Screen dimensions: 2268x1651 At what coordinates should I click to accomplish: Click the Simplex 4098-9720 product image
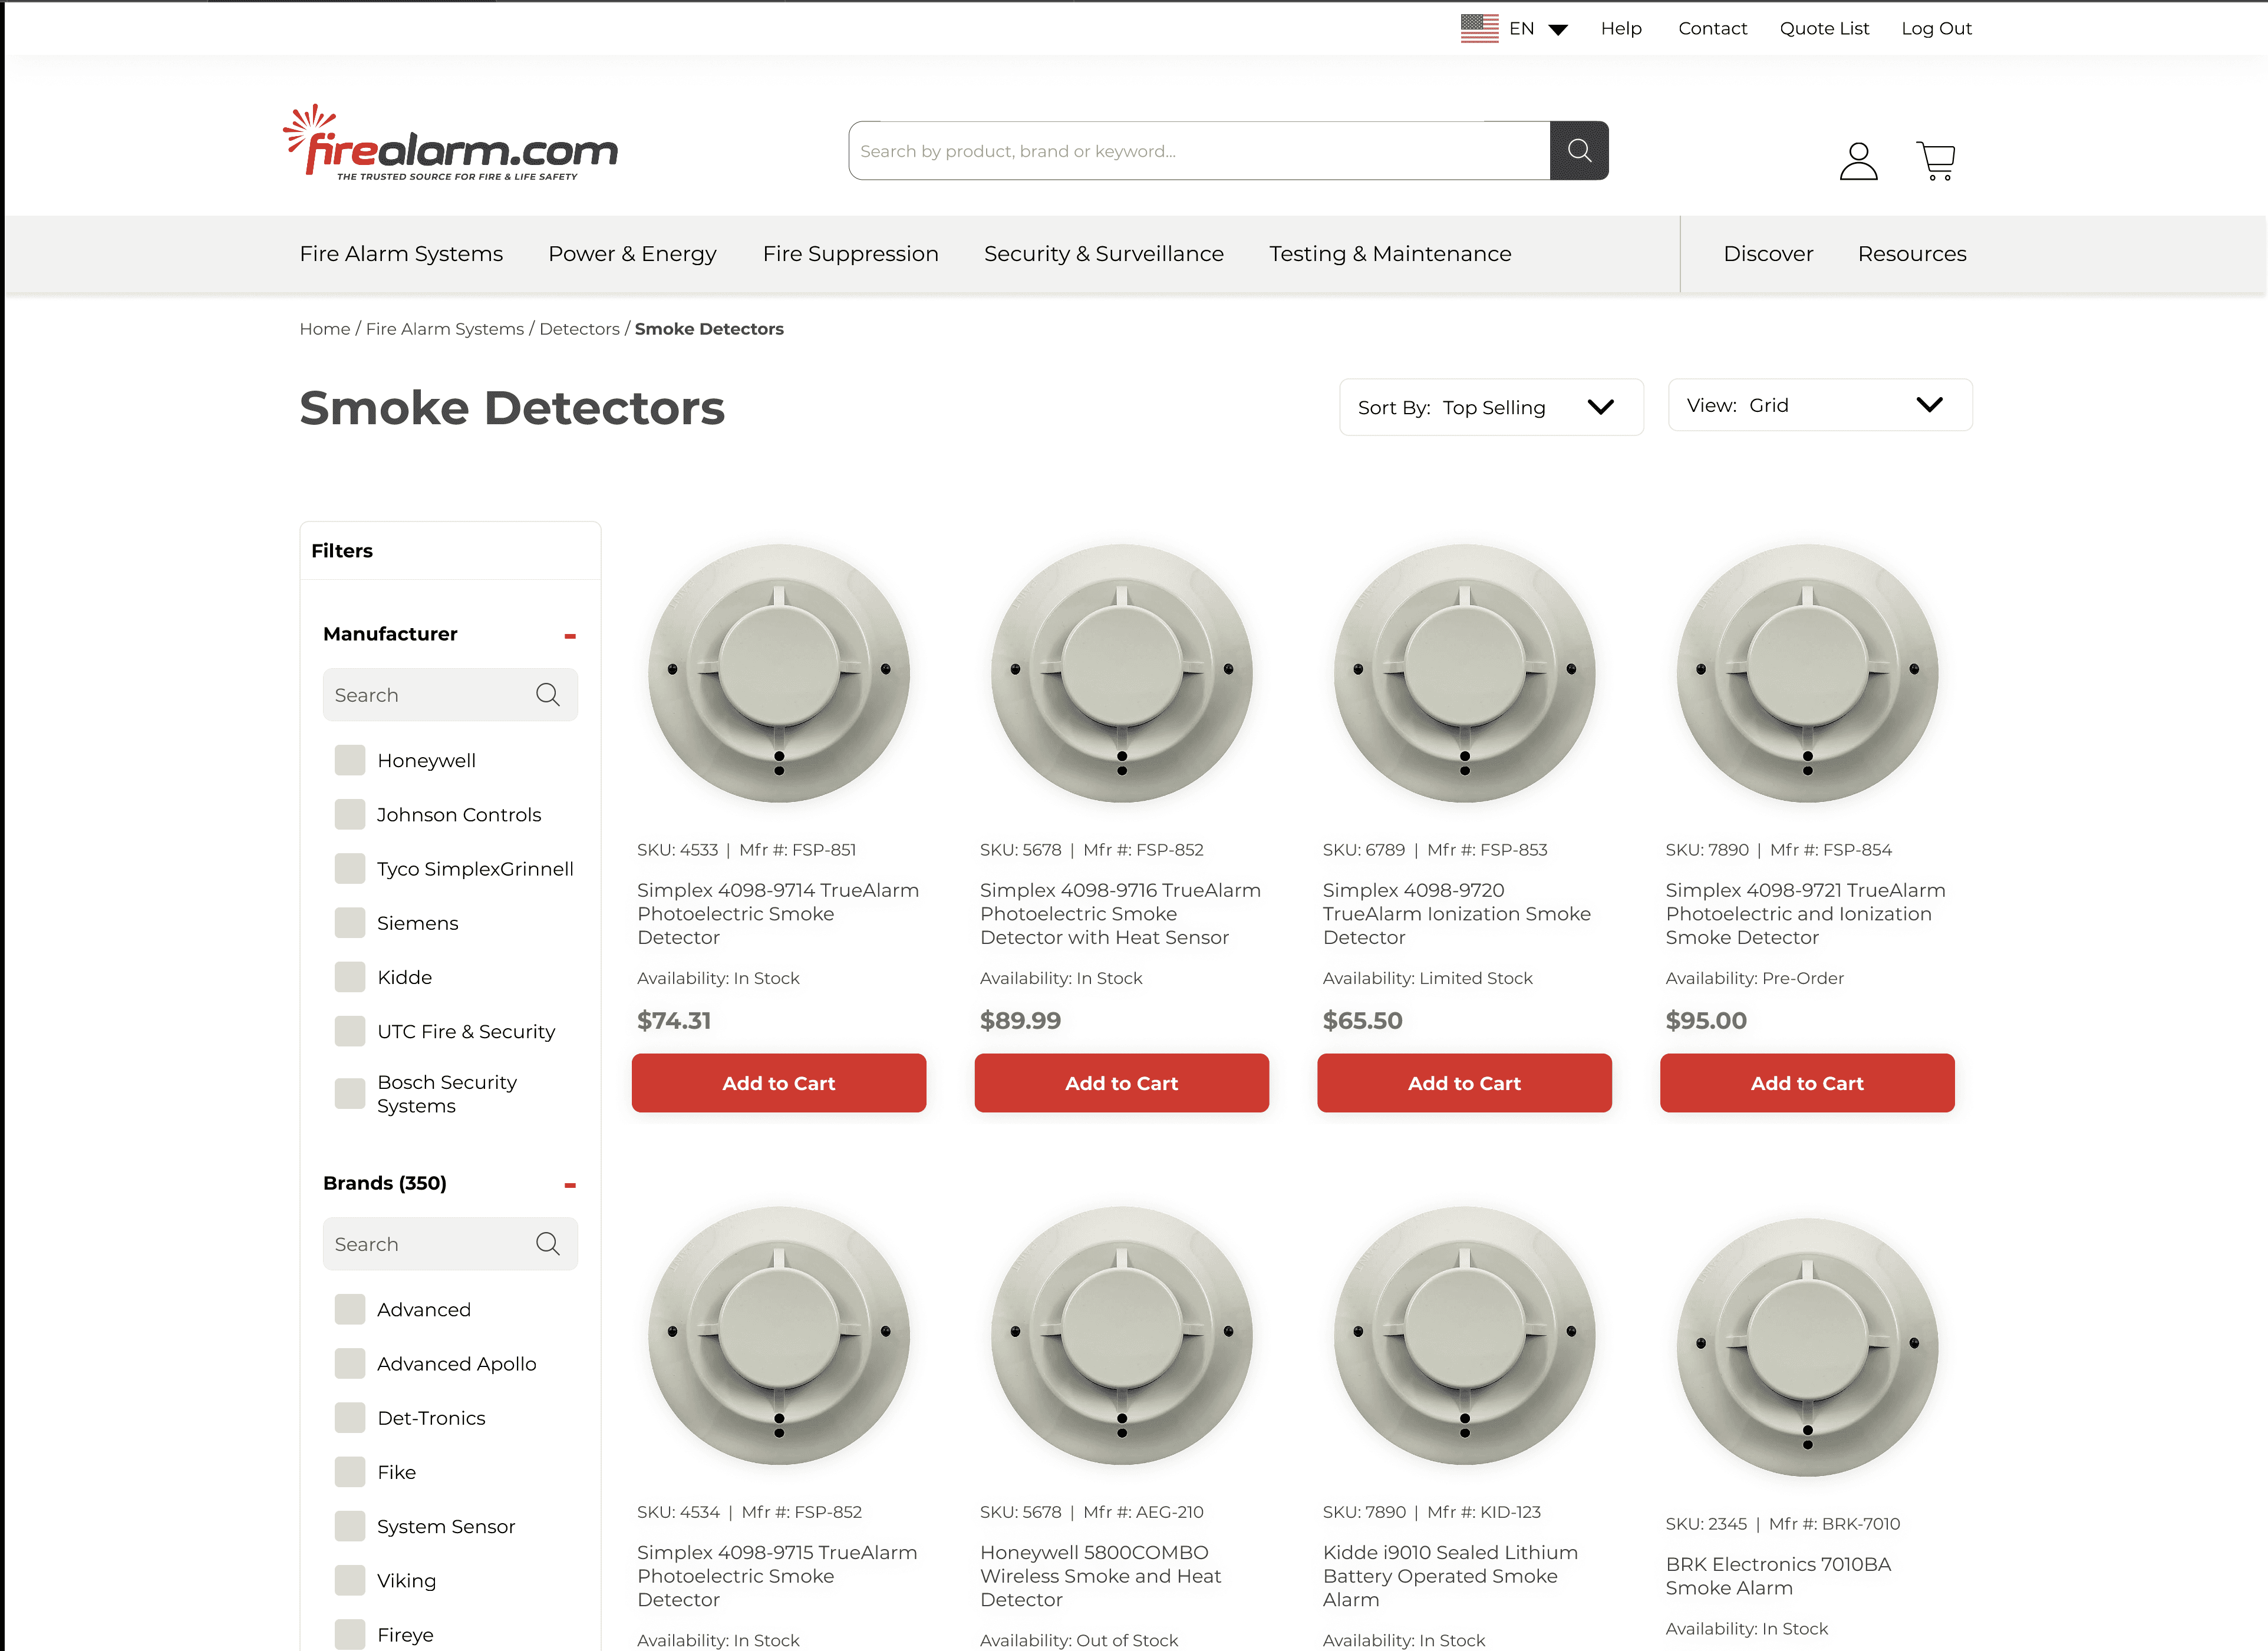click(1464, 672)
